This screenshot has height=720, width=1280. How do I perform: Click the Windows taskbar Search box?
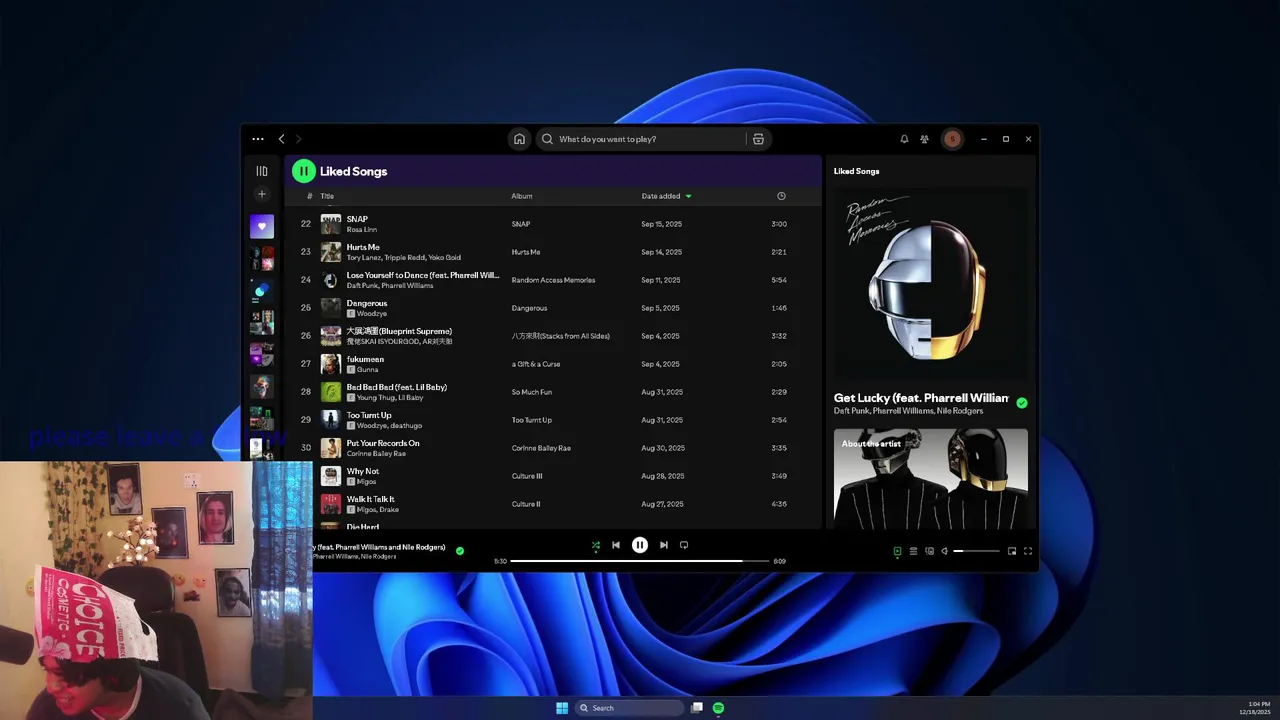(630, 708)
